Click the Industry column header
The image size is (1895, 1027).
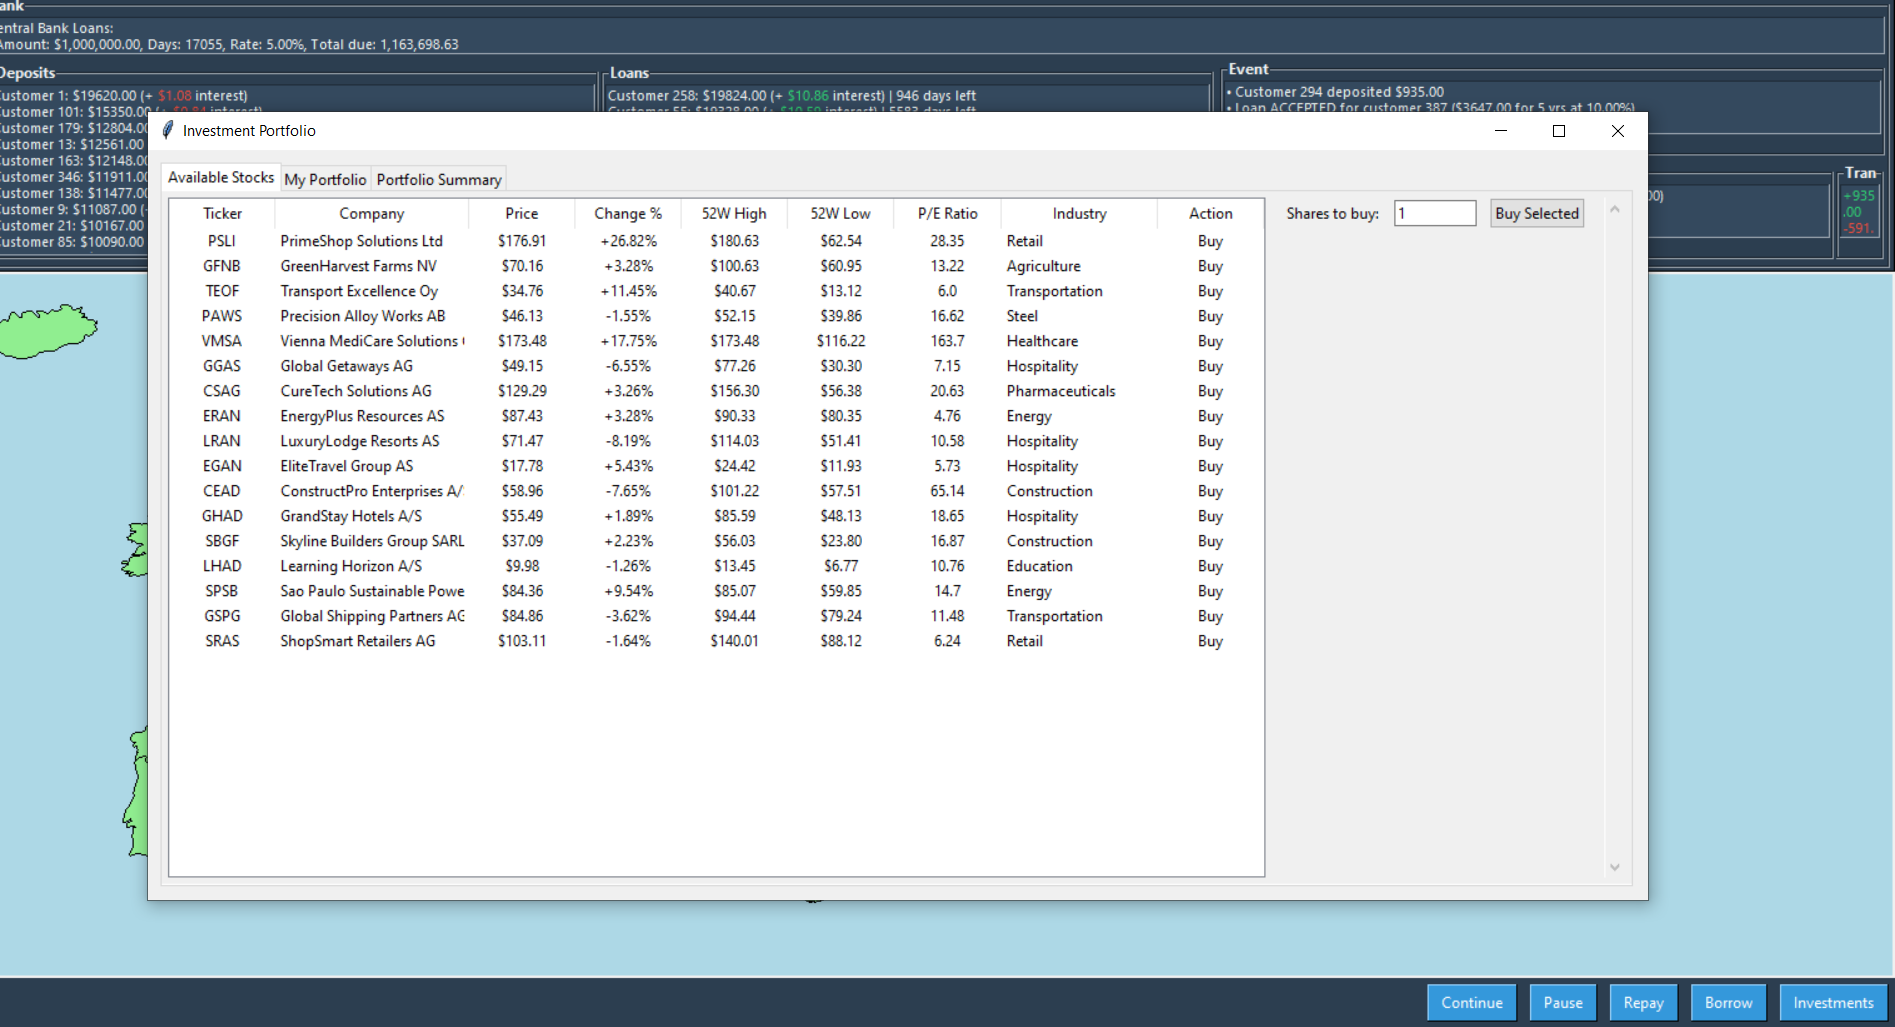pos(1079,213)
